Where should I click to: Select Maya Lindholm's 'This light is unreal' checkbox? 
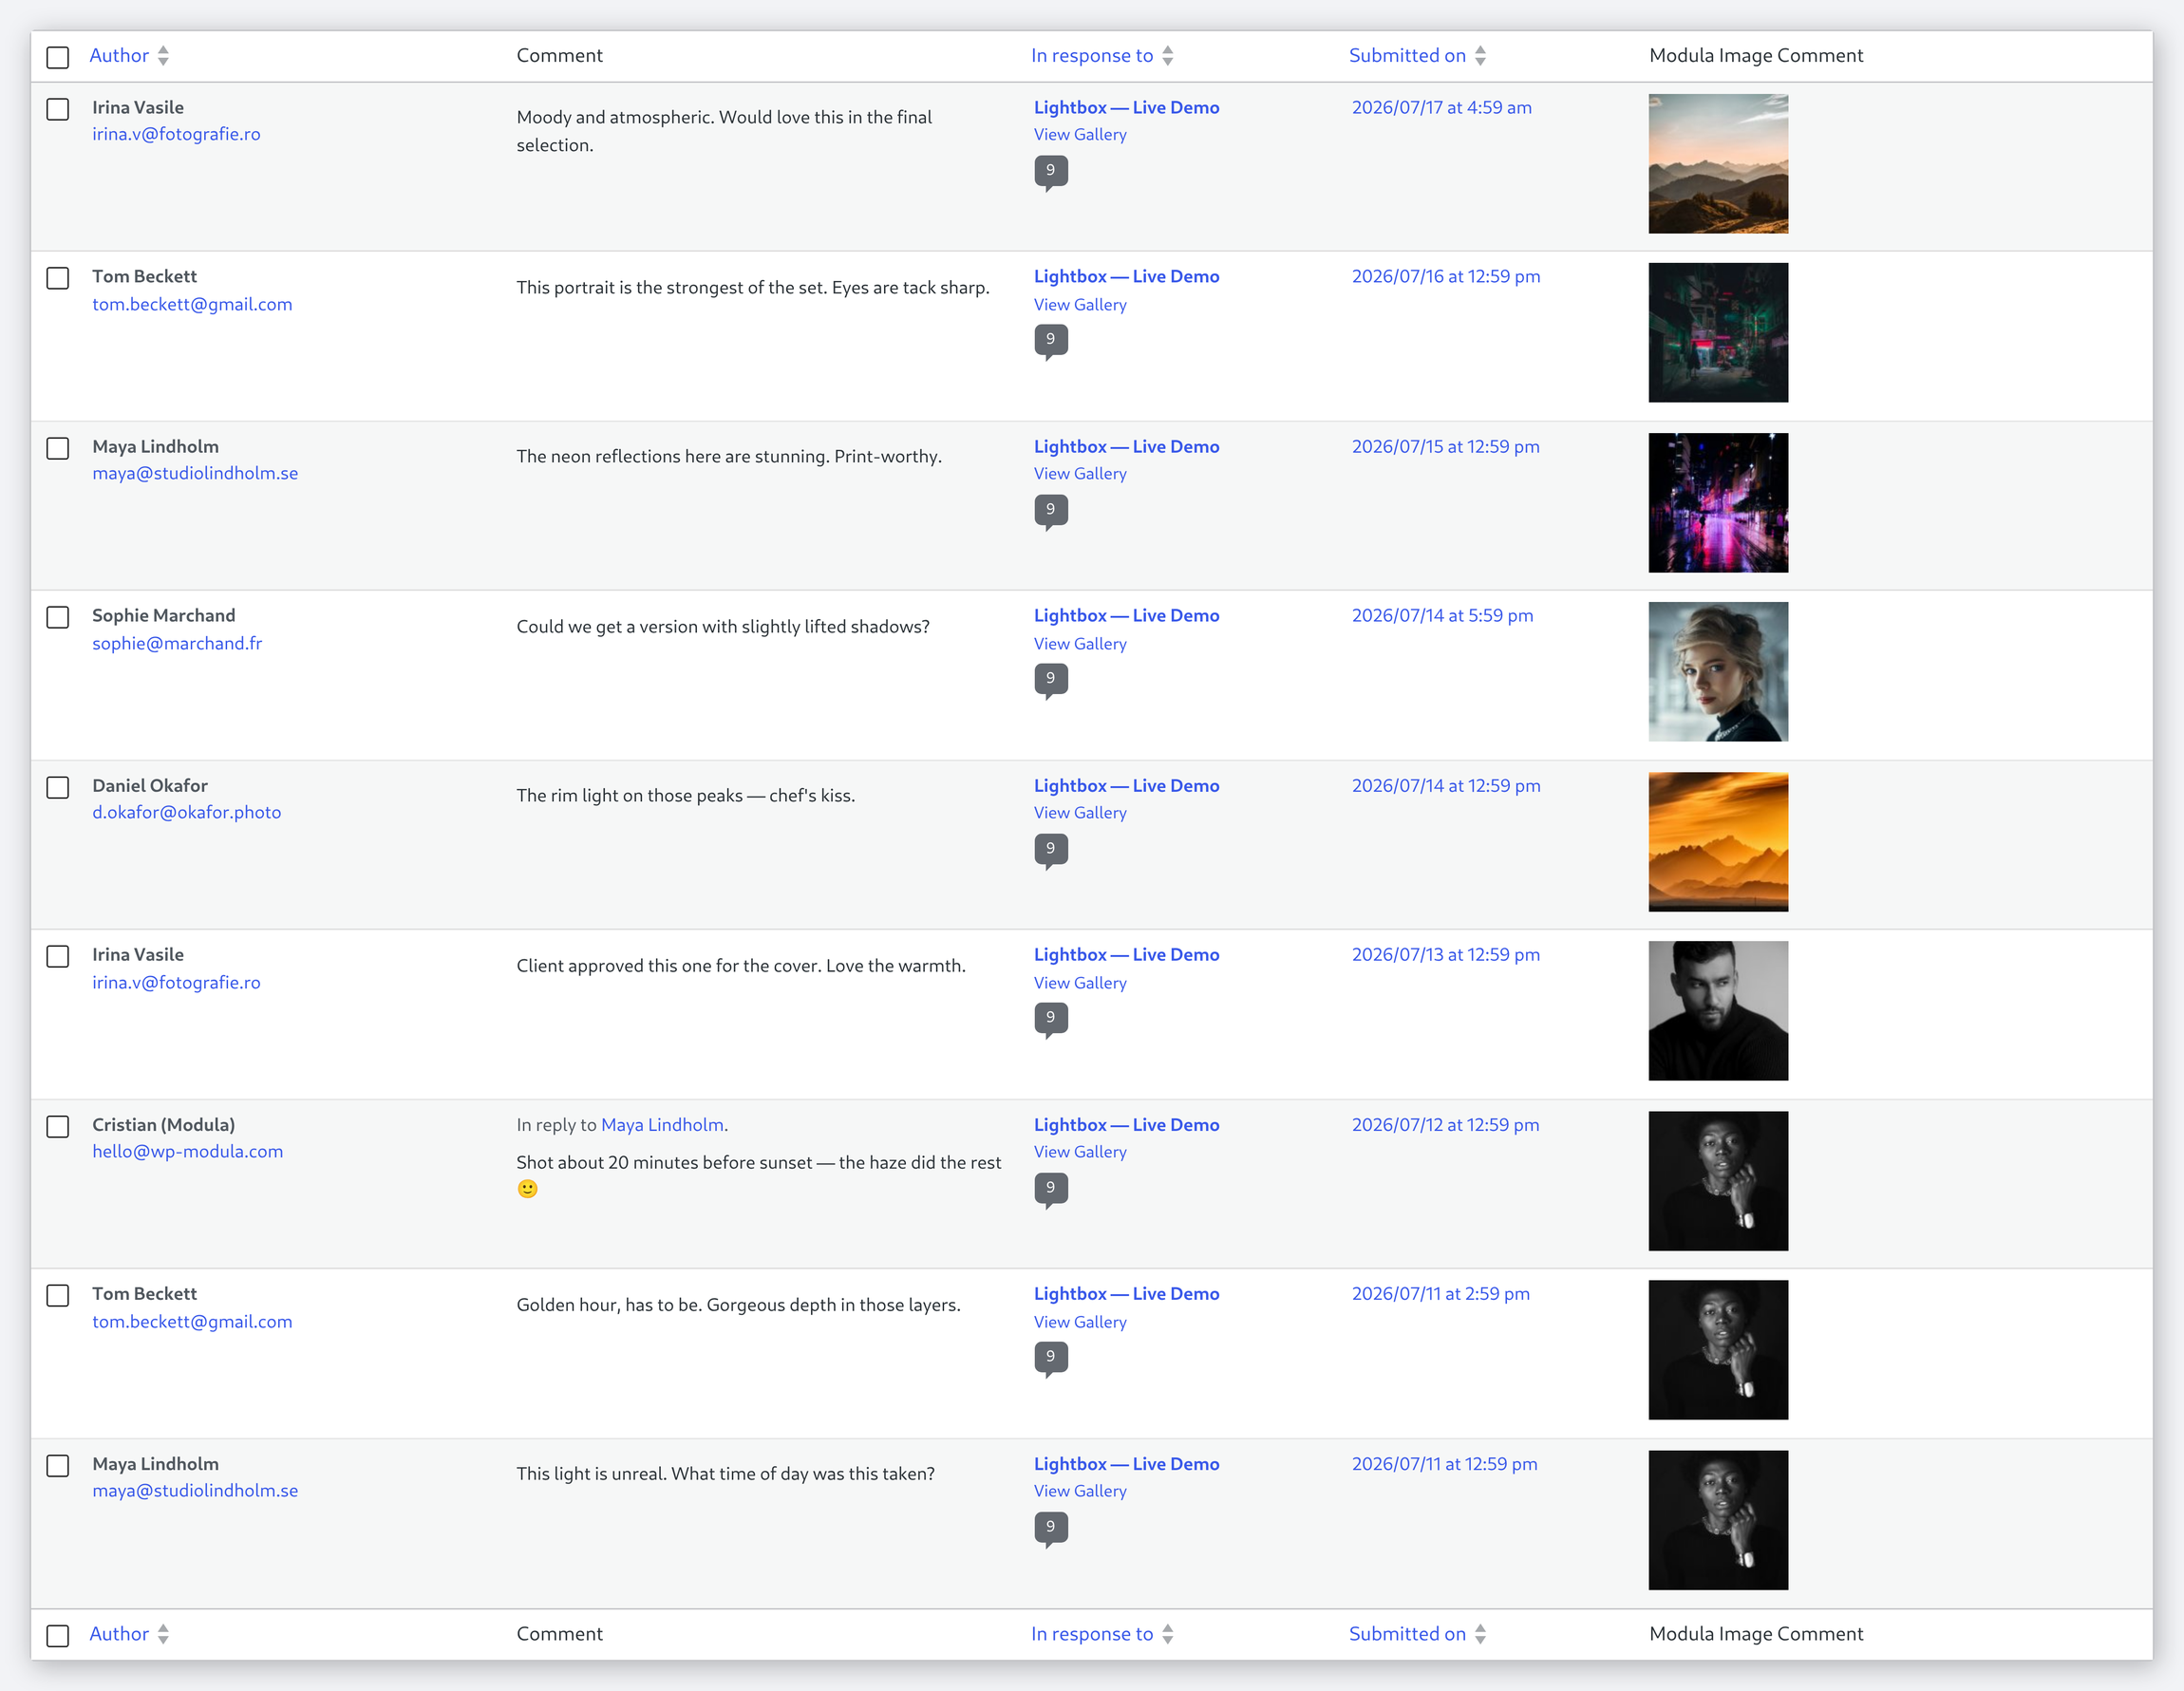[x=58, y=1465]
